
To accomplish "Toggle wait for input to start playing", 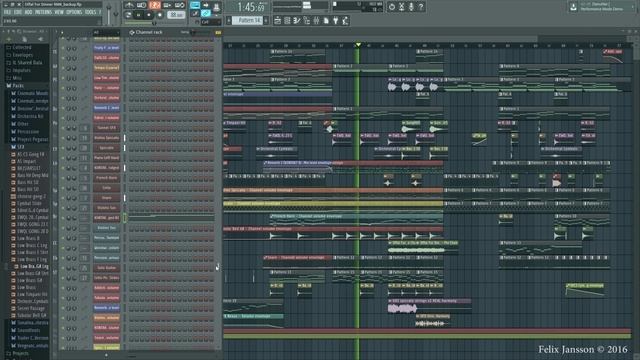I will pyautogui.click(x=142, y=5).
